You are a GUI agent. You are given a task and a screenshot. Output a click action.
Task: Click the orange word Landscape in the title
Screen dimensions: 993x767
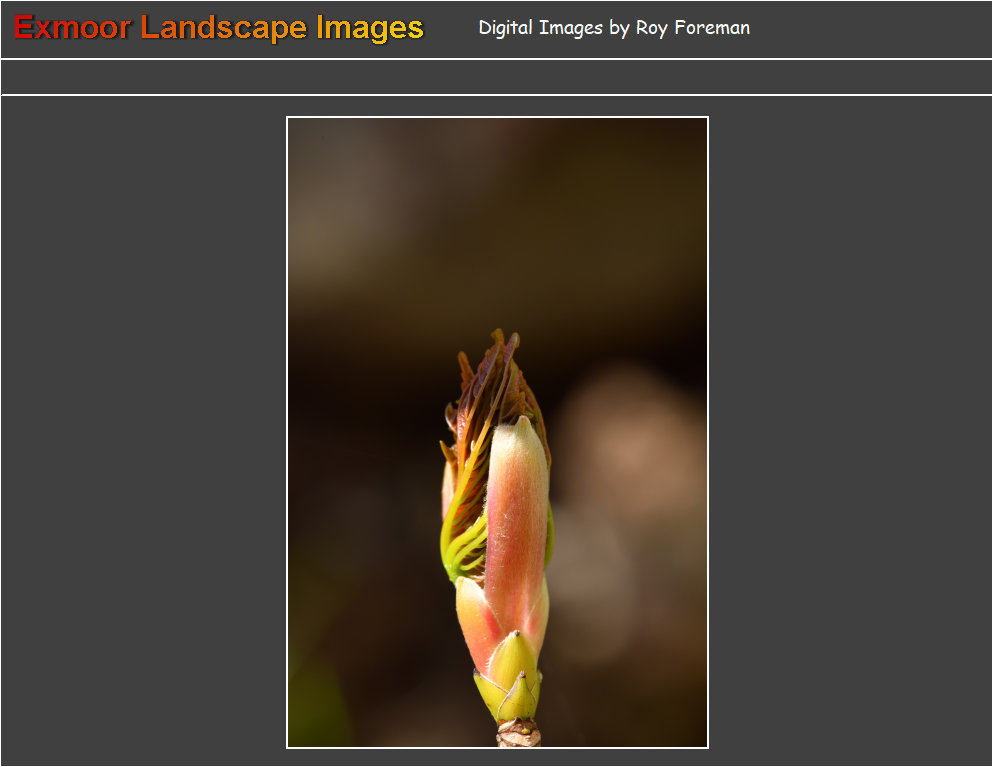coord(223,28)
